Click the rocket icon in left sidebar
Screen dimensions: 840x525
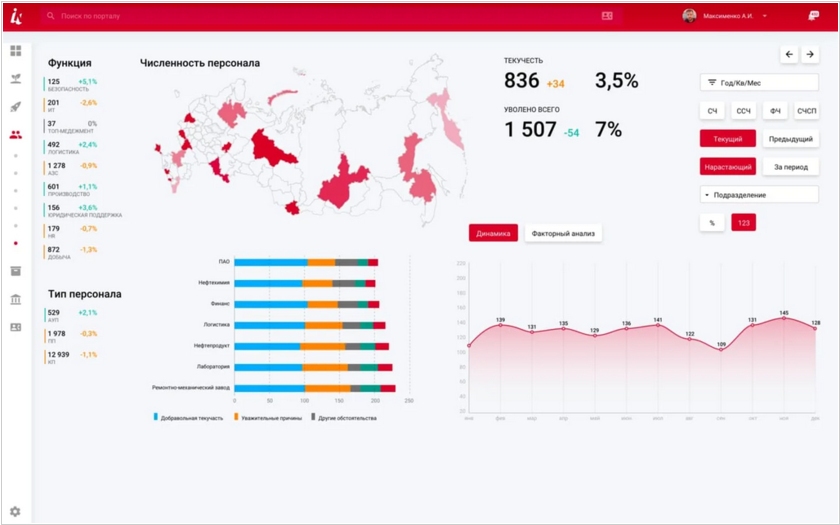[x=15, y=107]
